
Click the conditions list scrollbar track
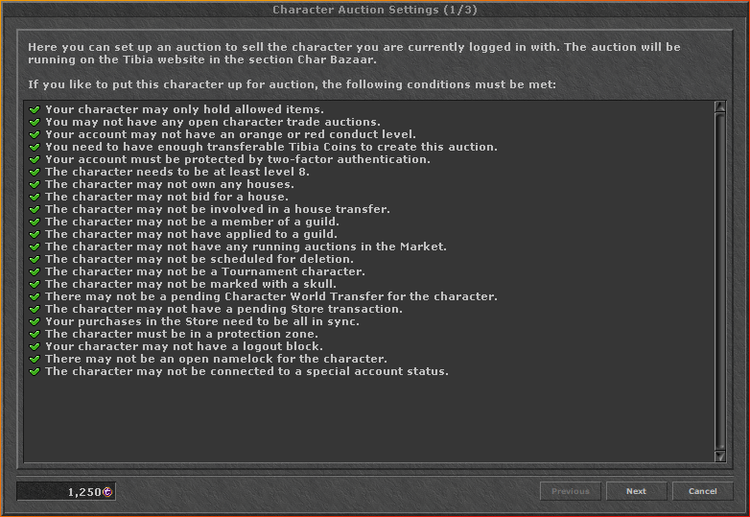(719, 281)
